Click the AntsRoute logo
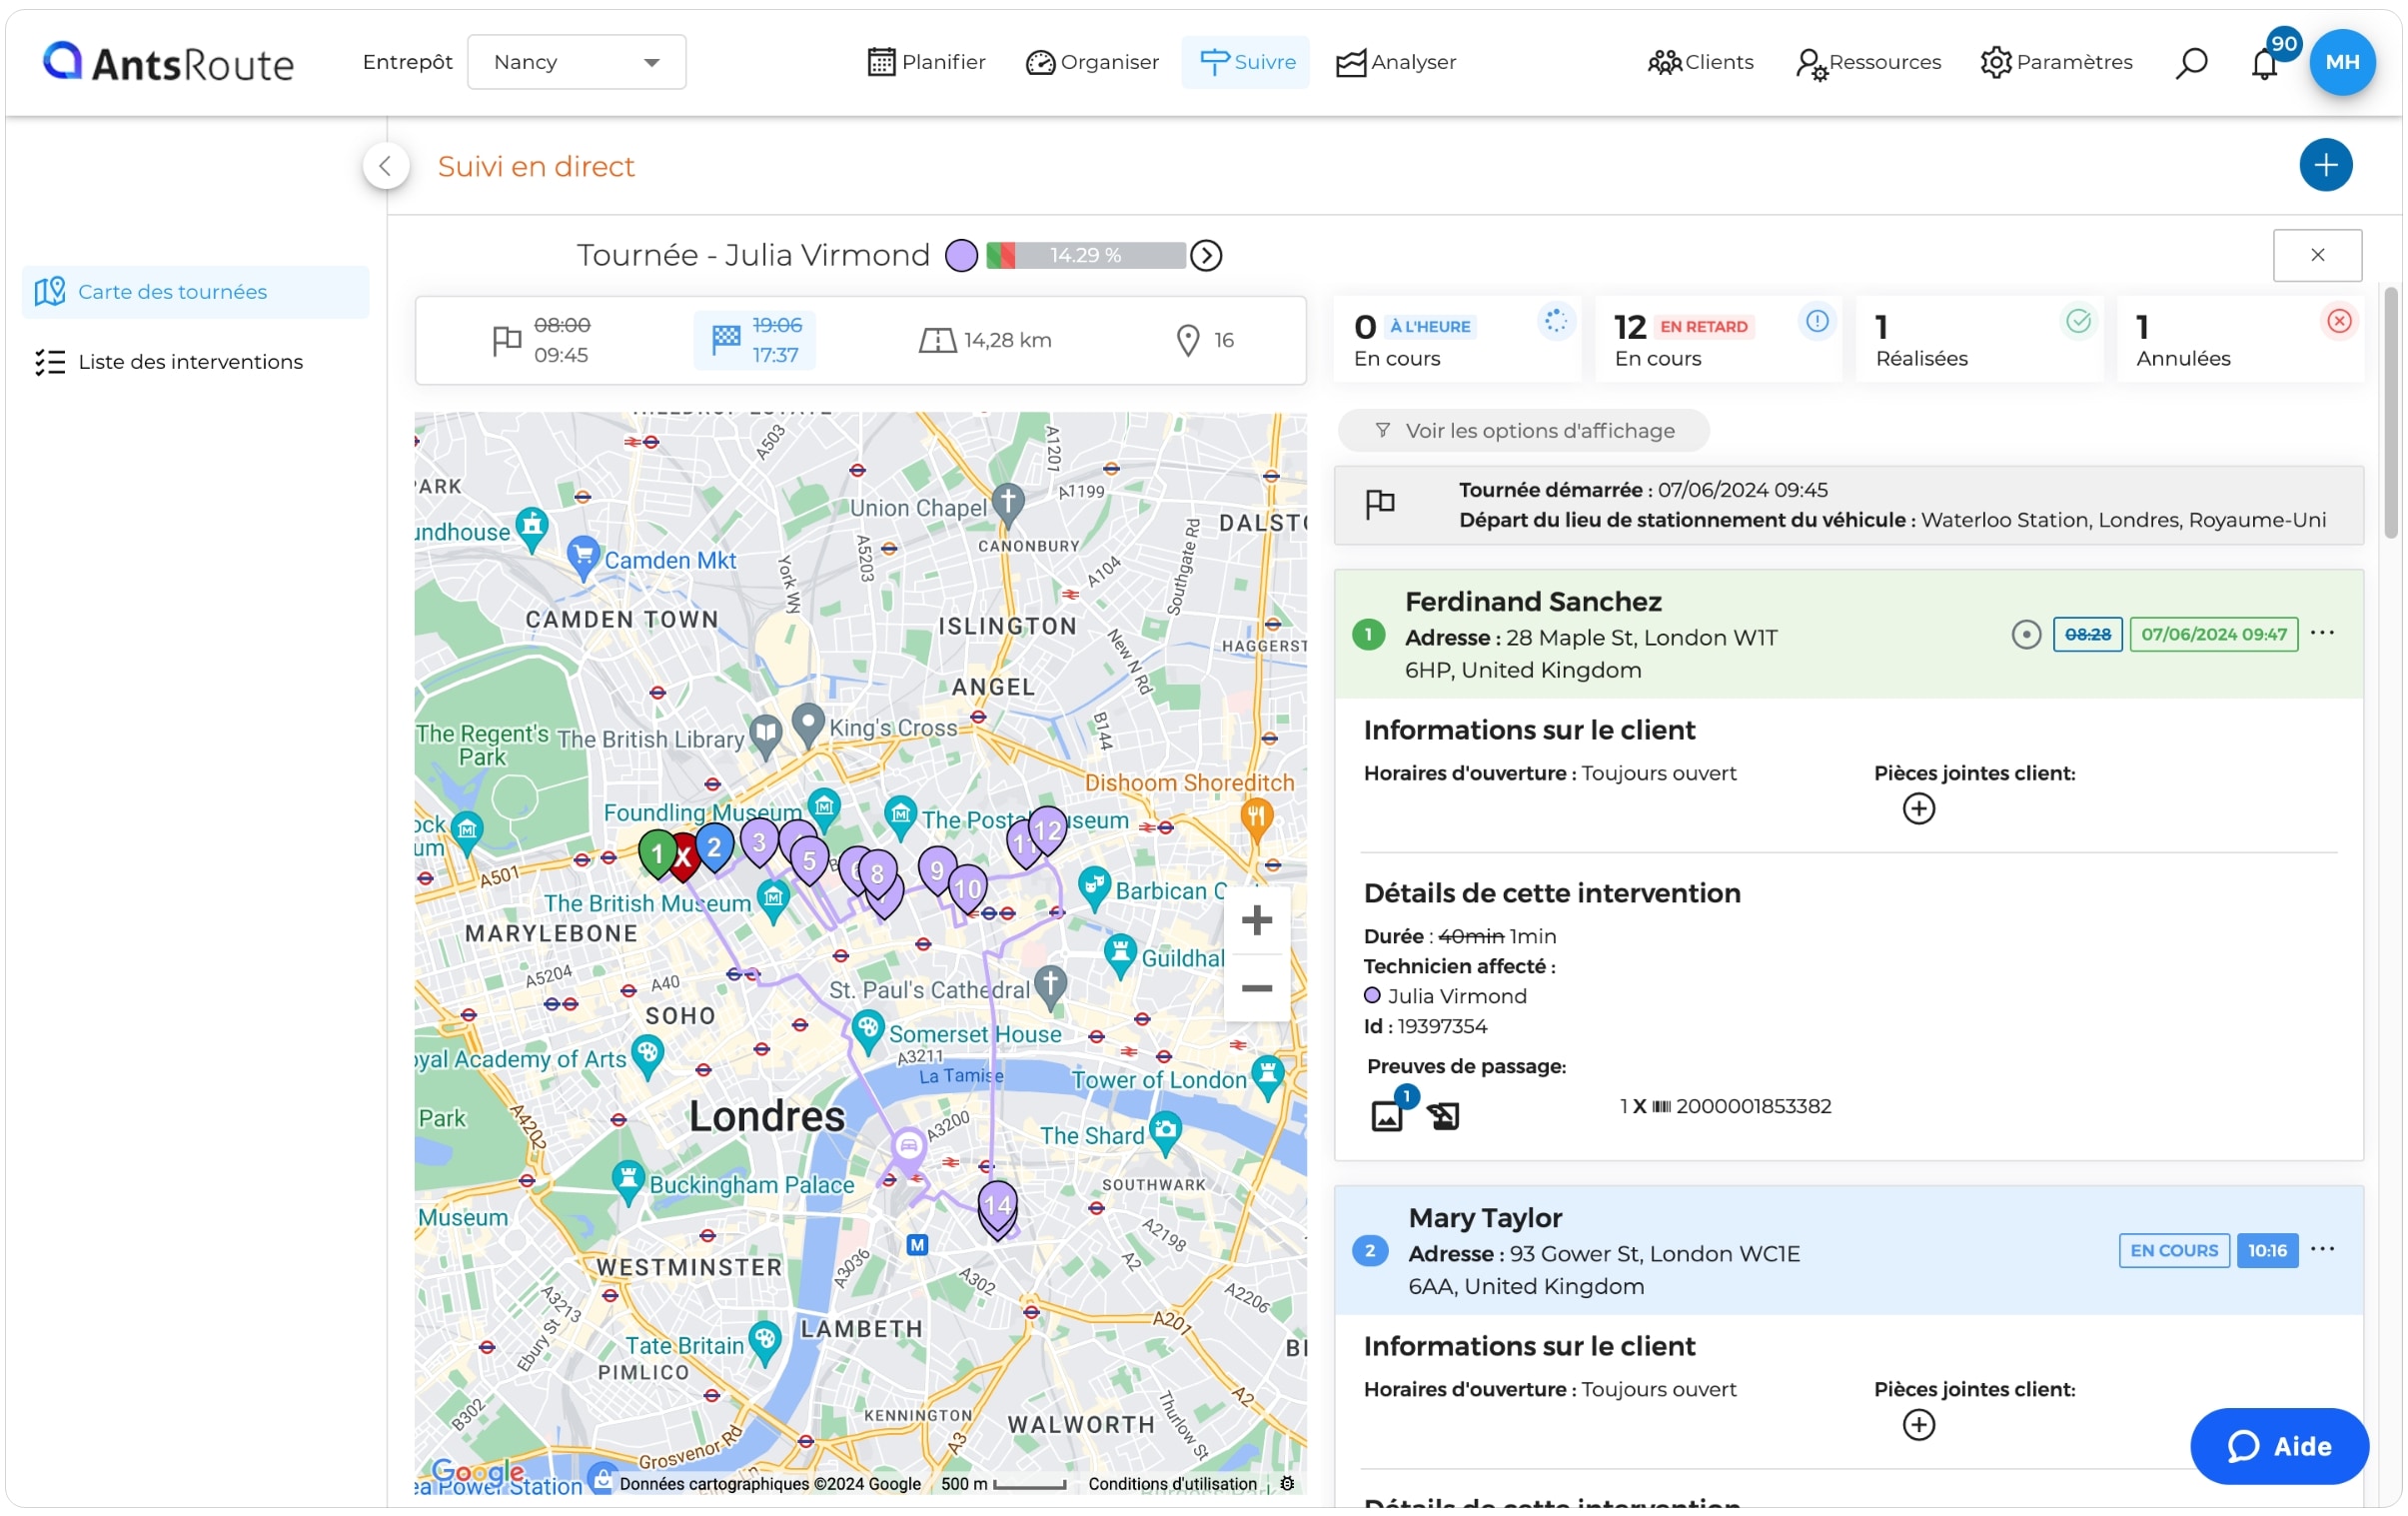 click(169, 62)
